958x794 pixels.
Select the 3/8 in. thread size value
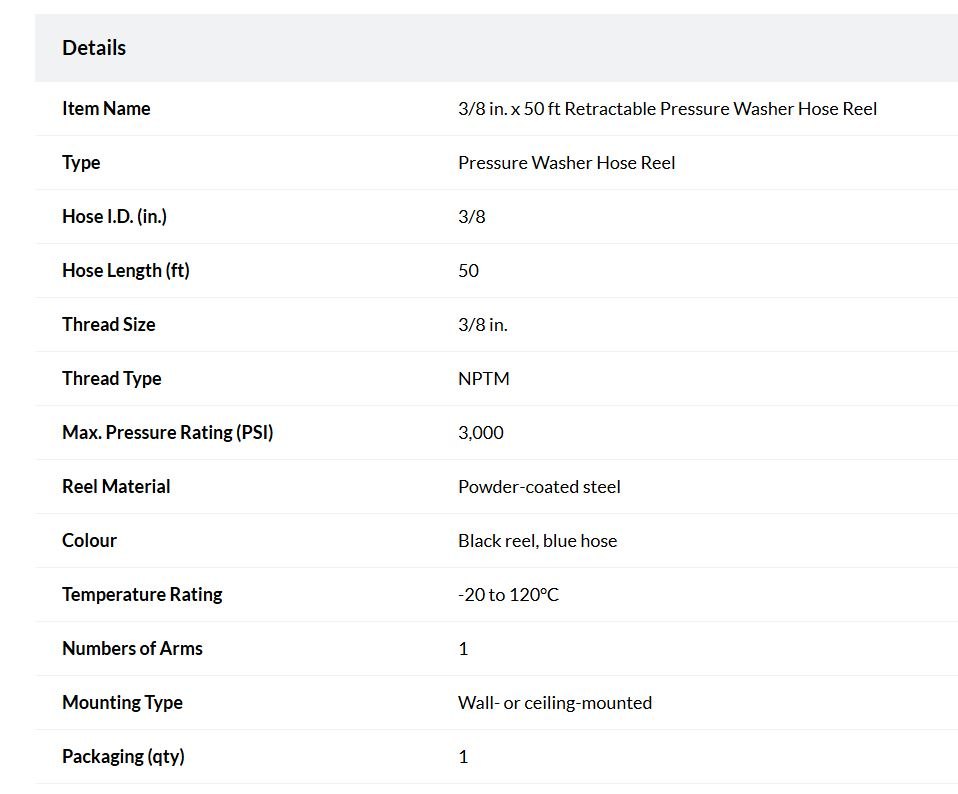click(x=483, y=324)
